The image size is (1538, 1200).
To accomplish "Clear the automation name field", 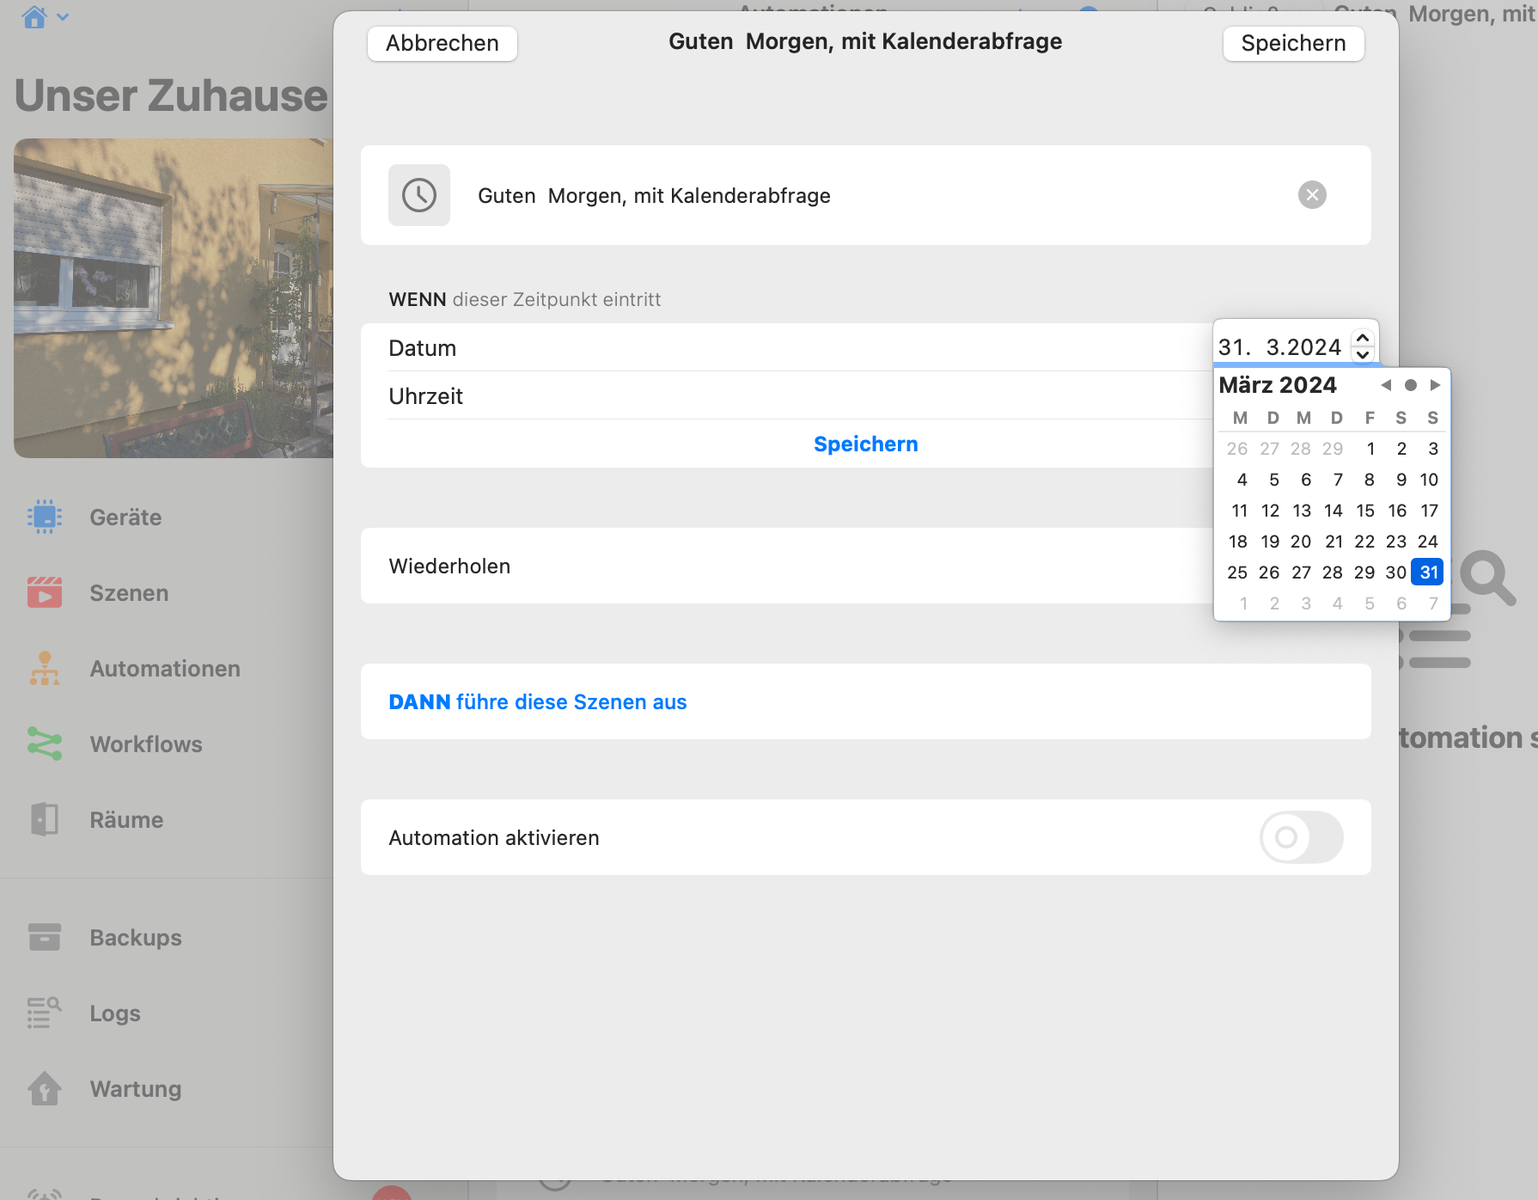I will (1312, 195).
